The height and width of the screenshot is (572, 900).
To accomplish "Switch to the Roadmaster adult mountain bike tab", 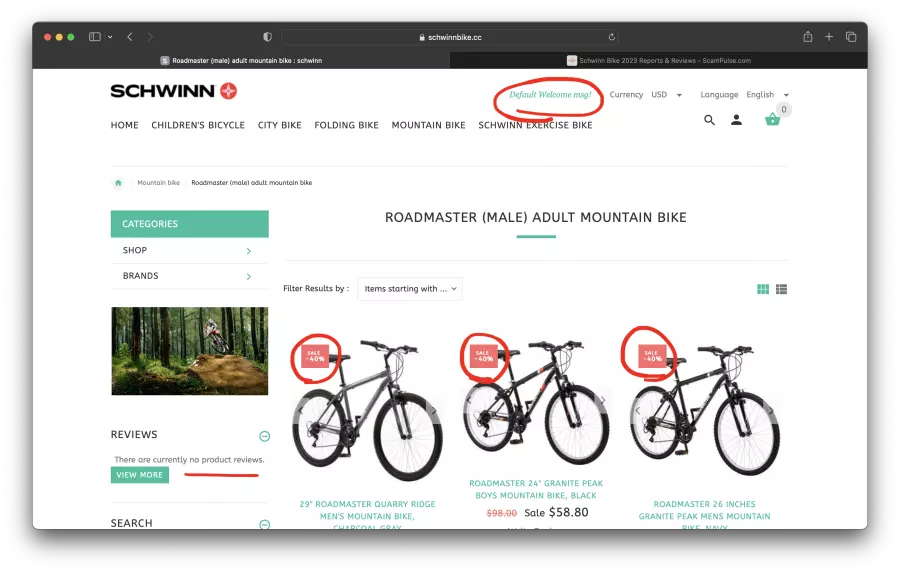I will tap(241, 60).
